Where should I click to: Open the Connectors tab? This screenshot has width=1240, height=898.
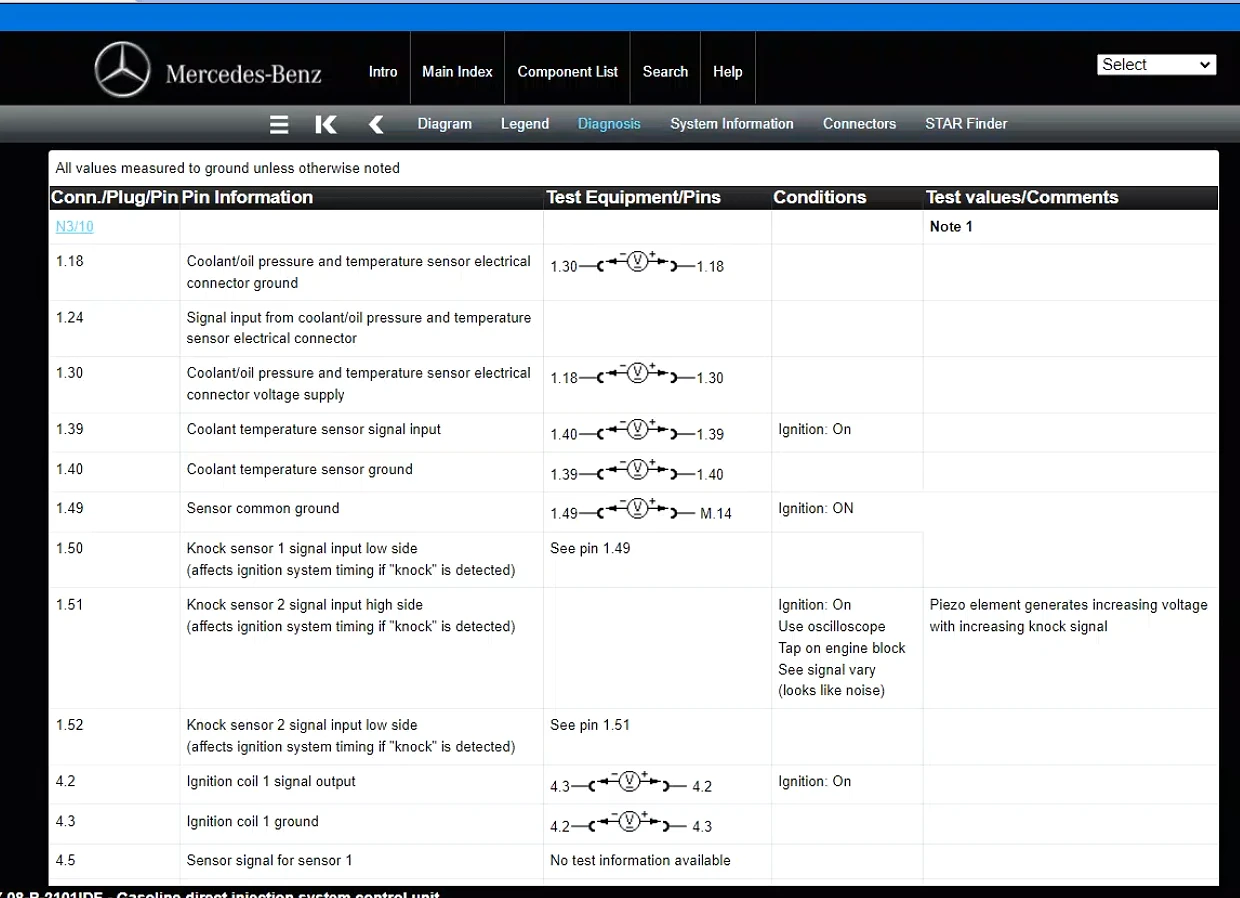point(859,124)
